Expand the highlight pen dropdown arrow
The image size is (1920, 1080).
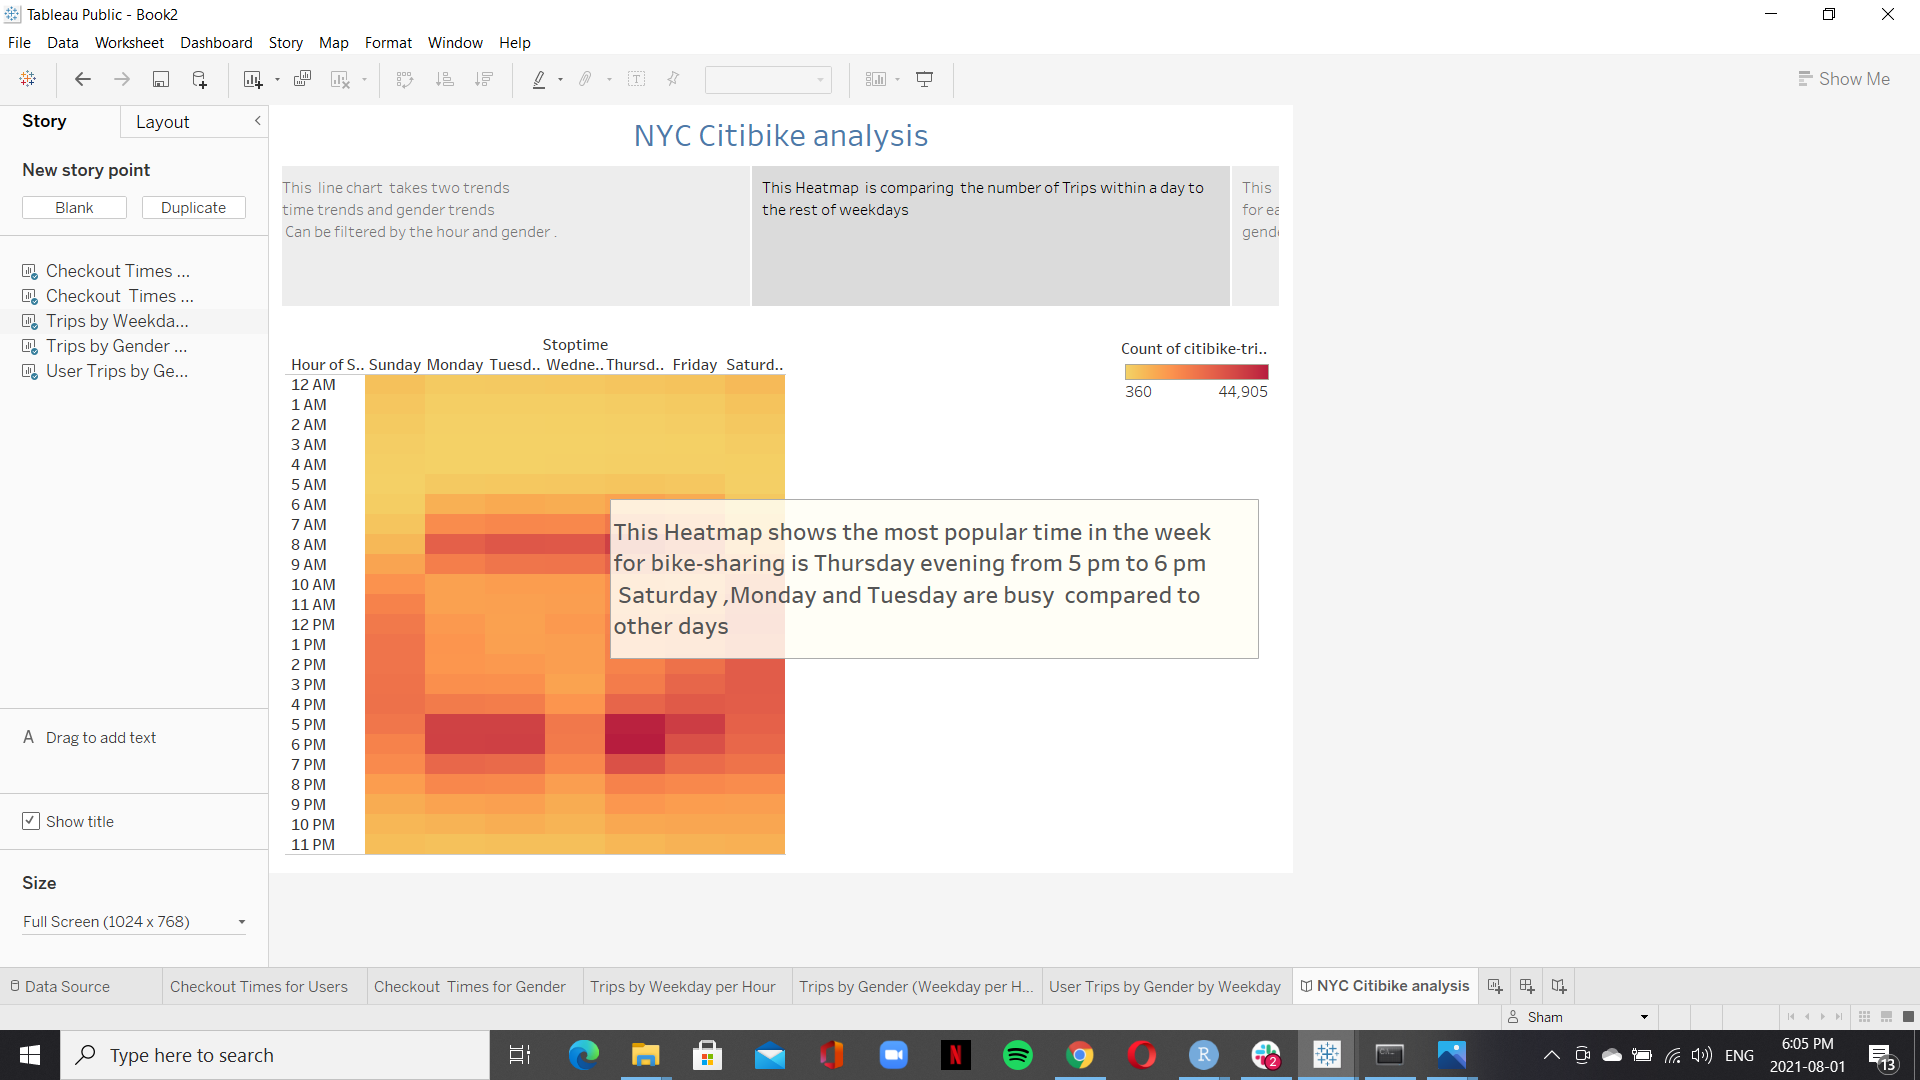[x=560, y=80]
